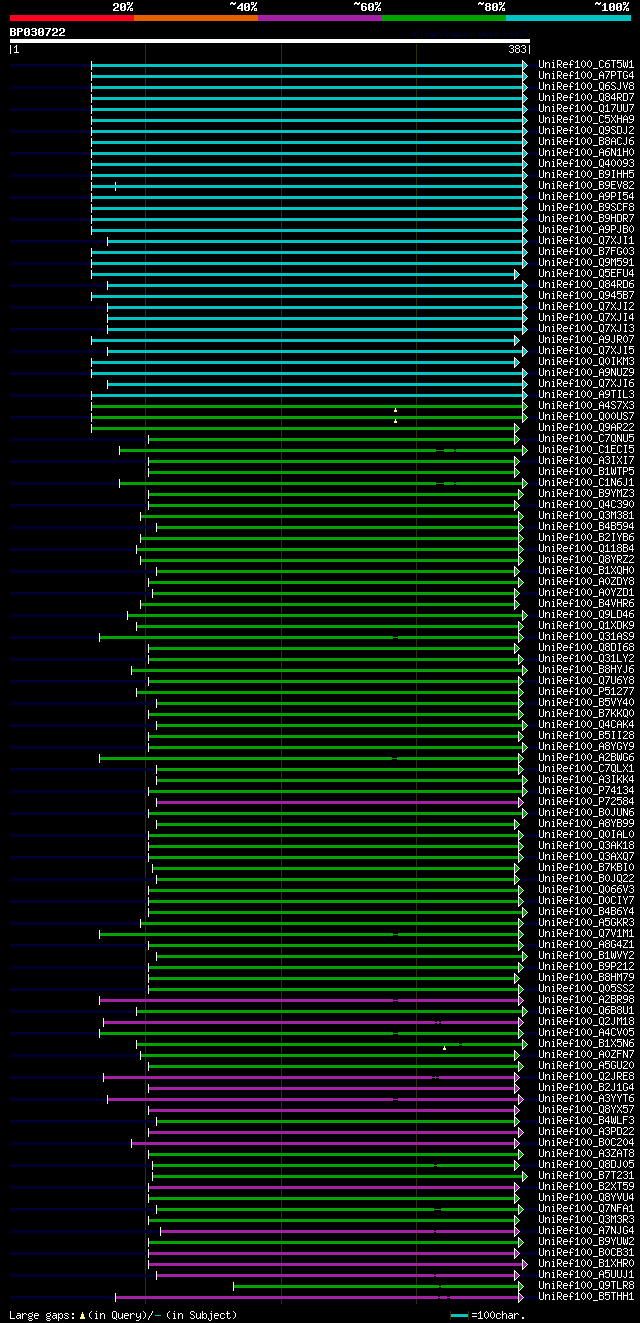640x1323 pixels.
Task: Select label UniRef100_Q00US7
Action: pos(586,416)
